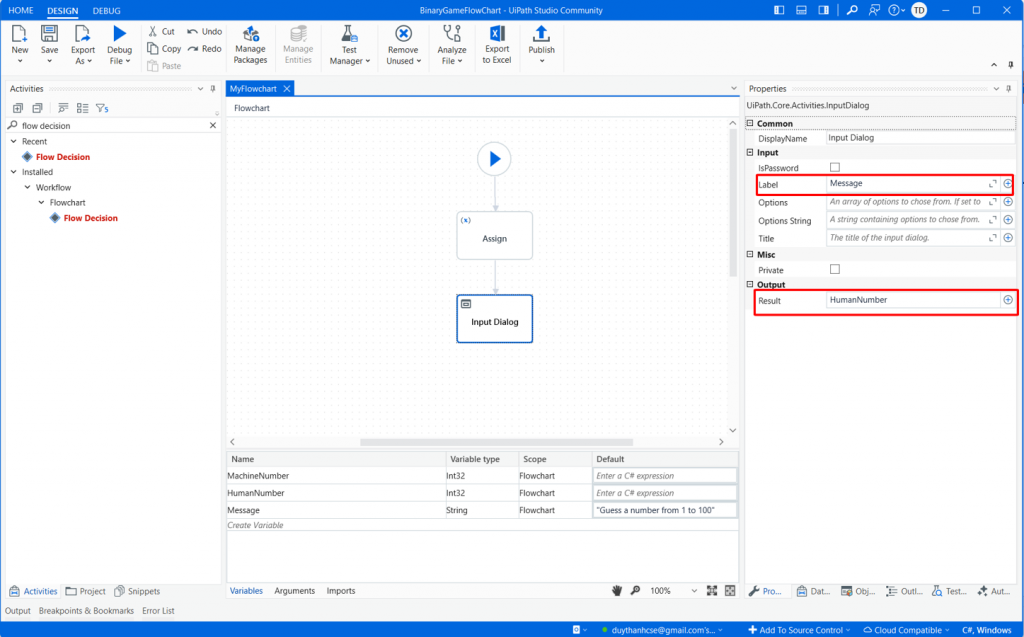The height and width of the screenshot is (637, 1024).
Task: Open Manage Packages
Action: pyautogui.click(x=250, y=44)
